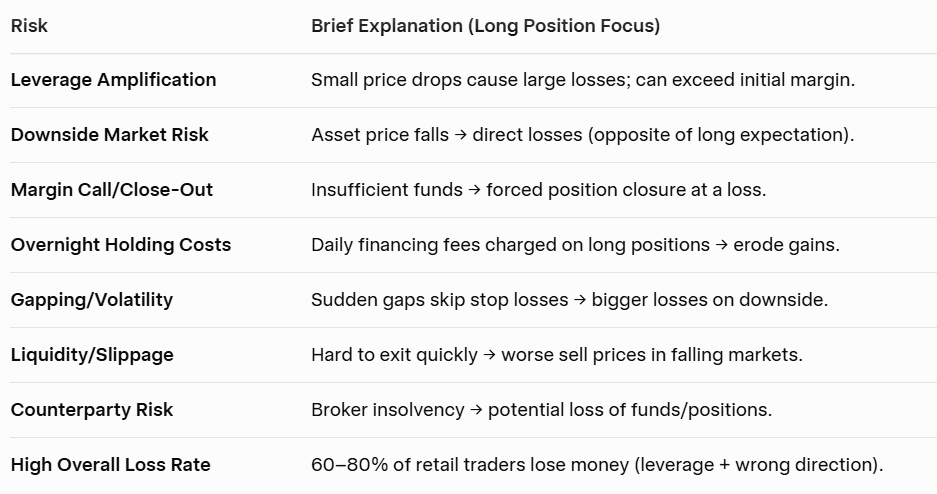The image size is (937, 494).
Task: Select the Gapping/Volatility risk label
Action: 91,300
